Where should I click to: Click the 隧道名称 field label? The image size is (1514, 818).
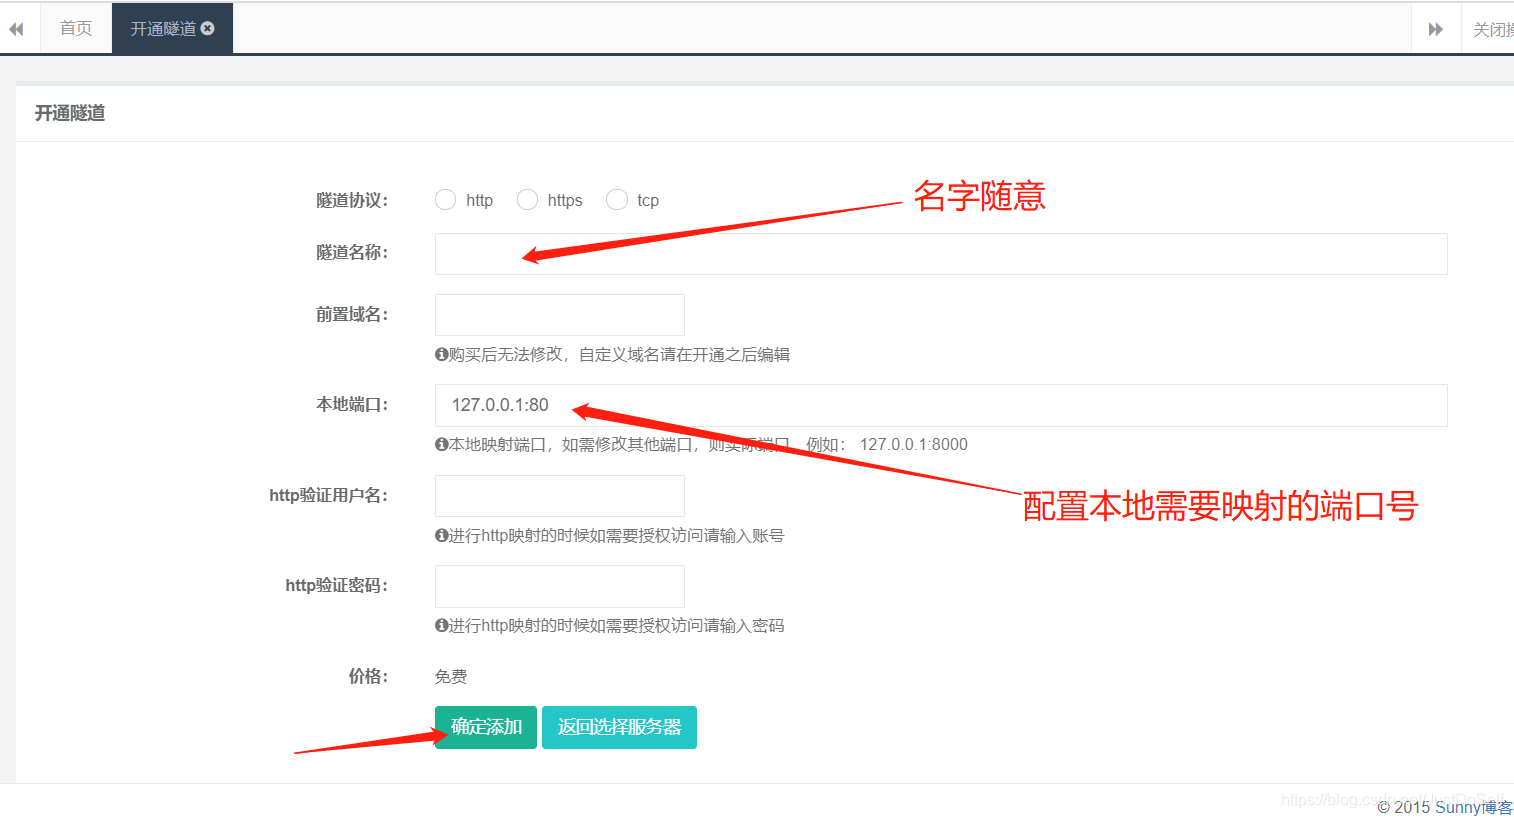pyautogui.click(x=352, y=252)
